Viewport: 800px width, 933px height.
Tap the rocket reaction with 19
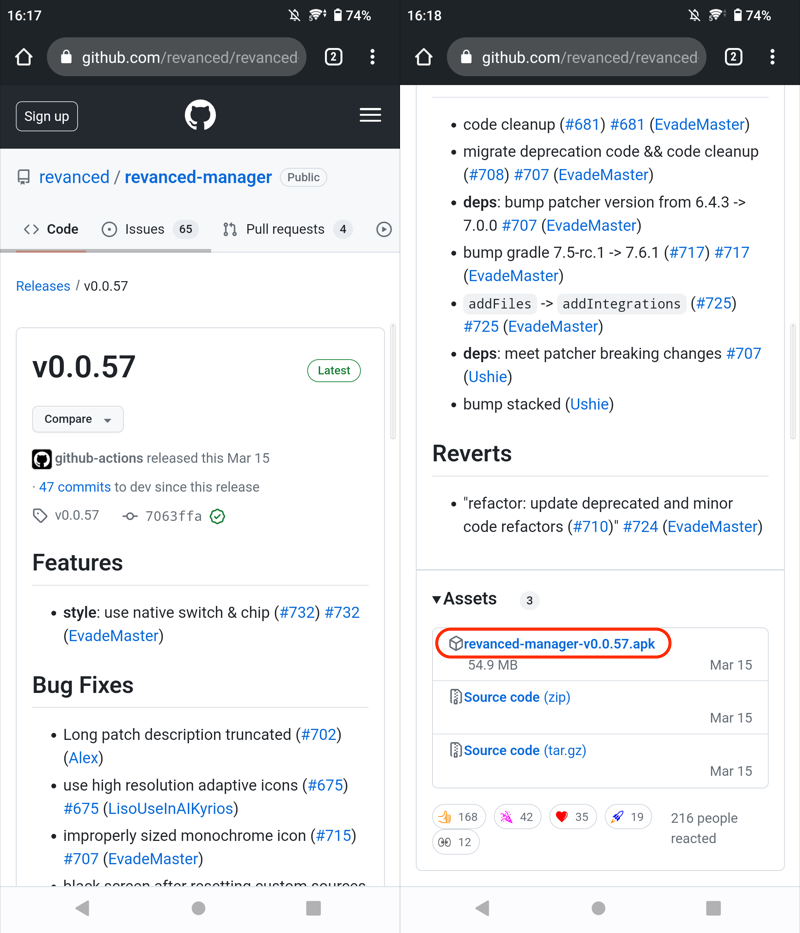point(628,817)
